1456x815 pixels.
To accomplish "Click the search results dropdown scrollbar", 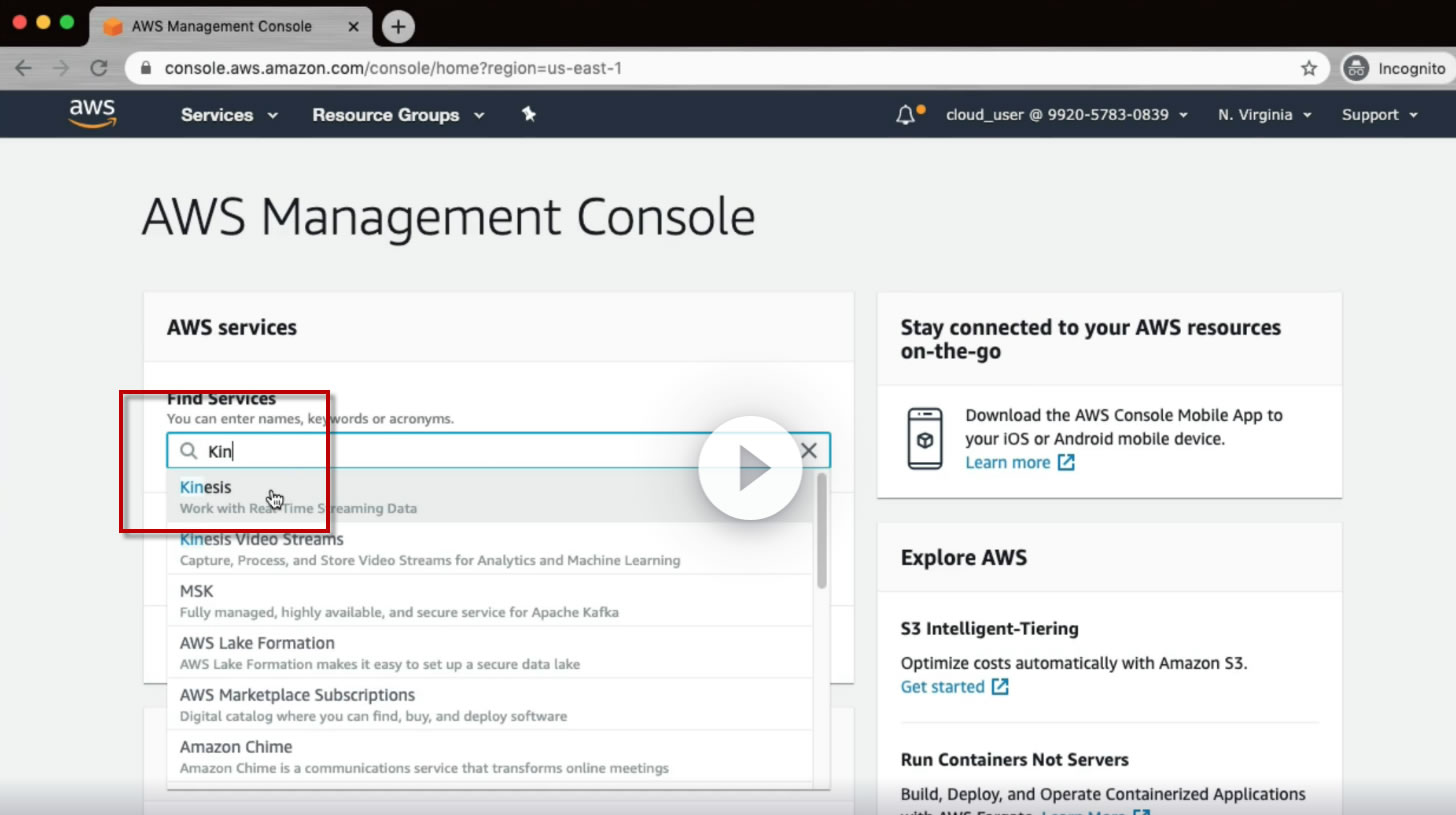I will (x=822, y=530).
